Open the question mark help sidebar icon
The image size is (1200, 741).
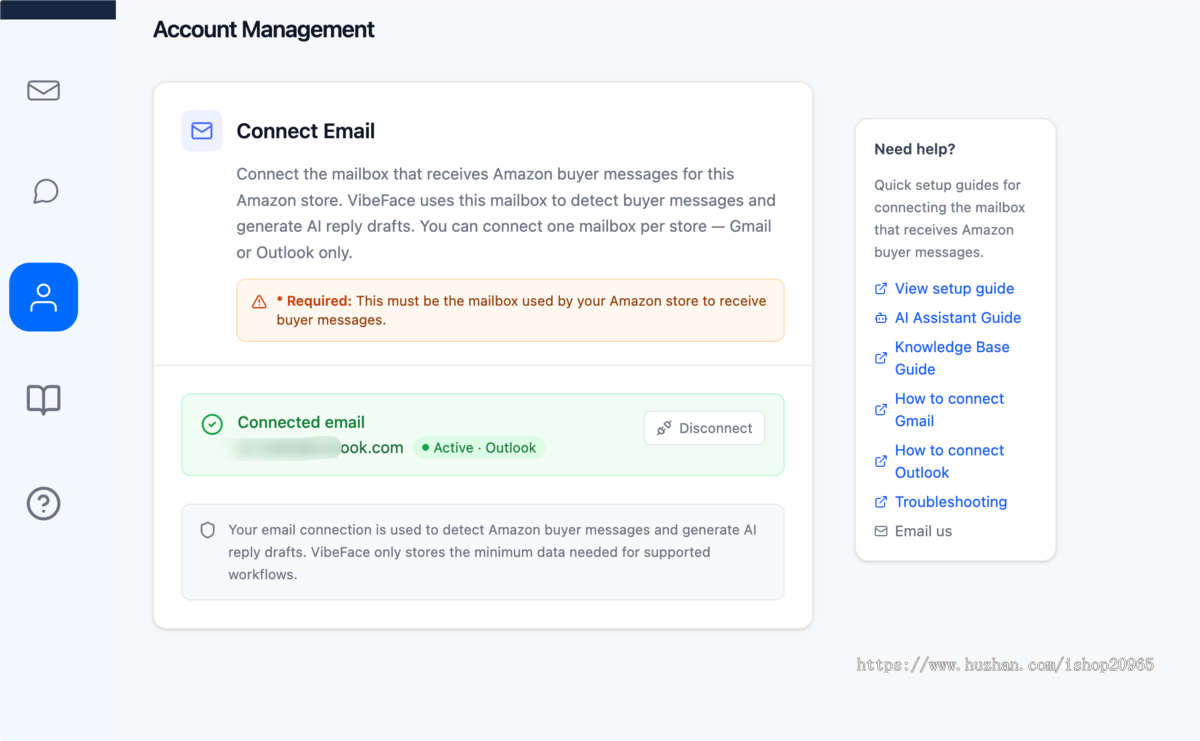point(44,503)
